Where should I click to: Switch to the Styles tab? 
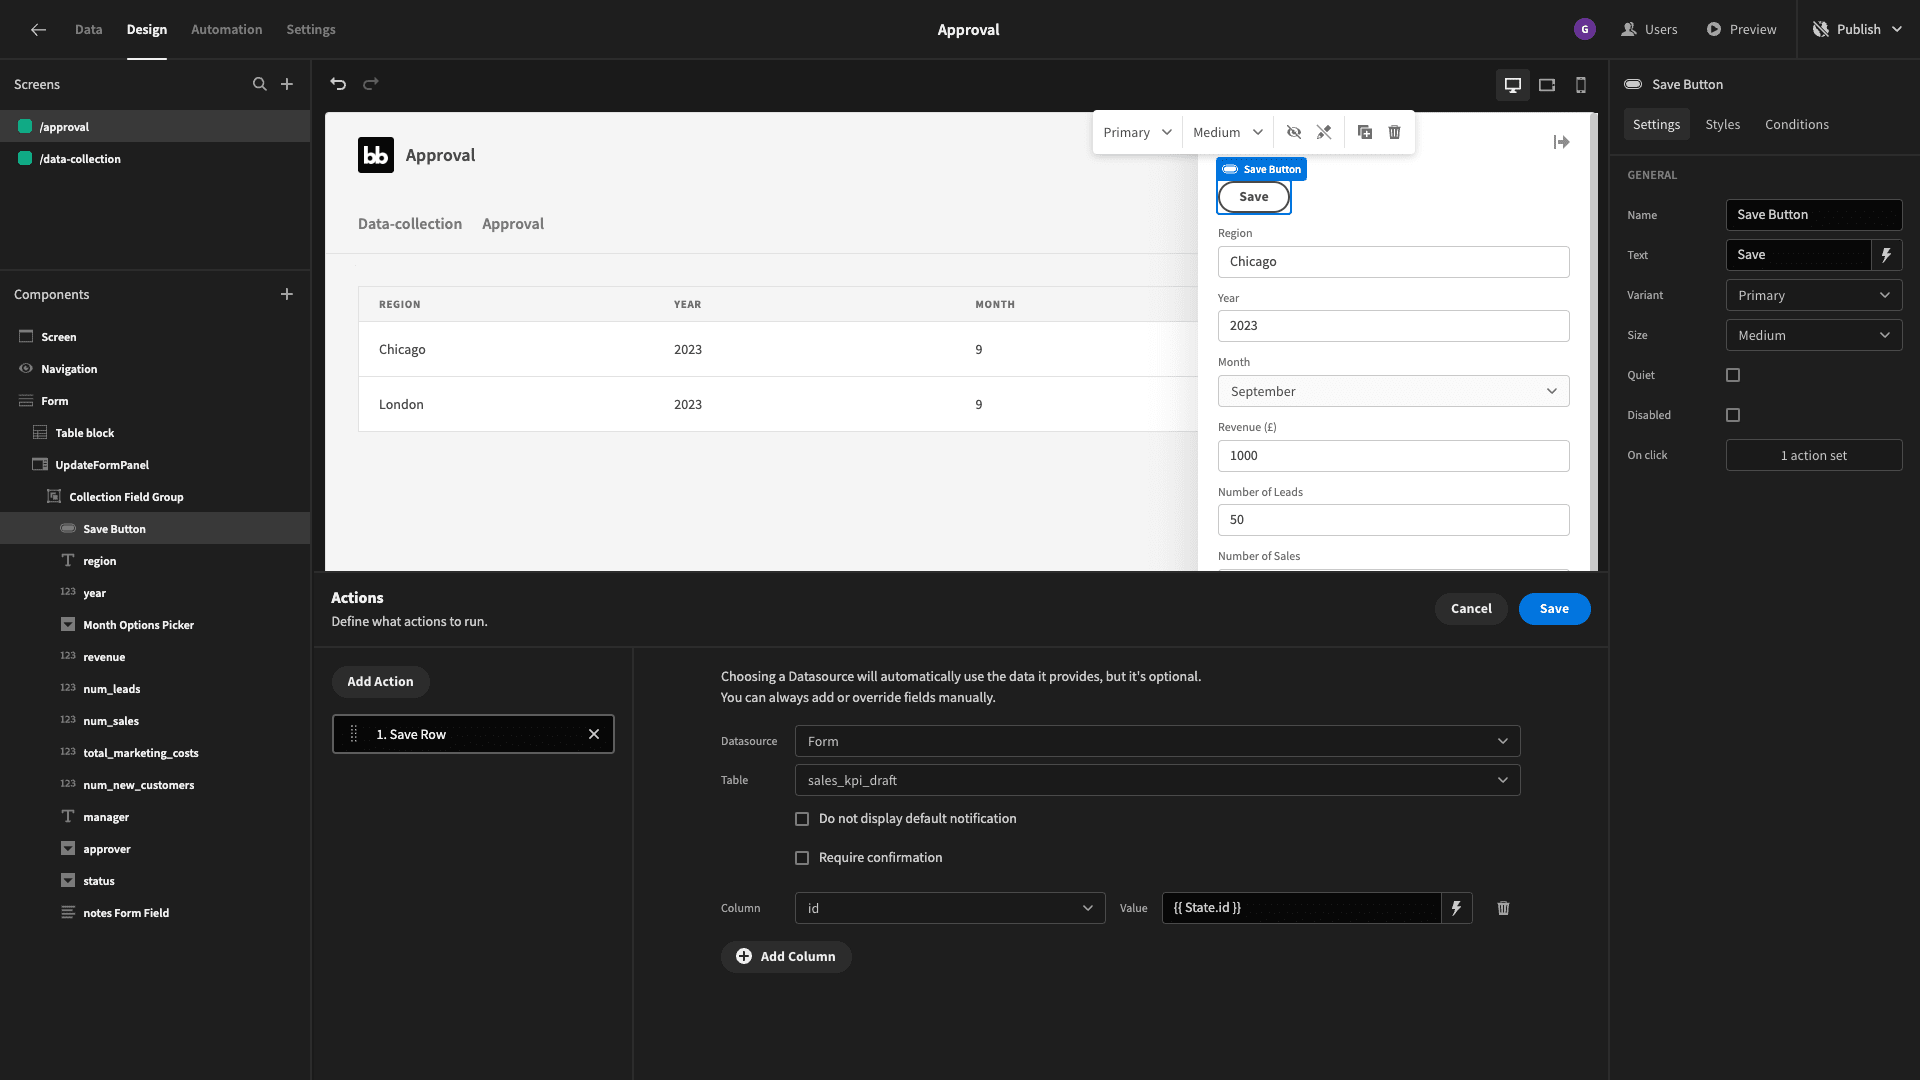pyautogui.click(x=1722, y=125)
